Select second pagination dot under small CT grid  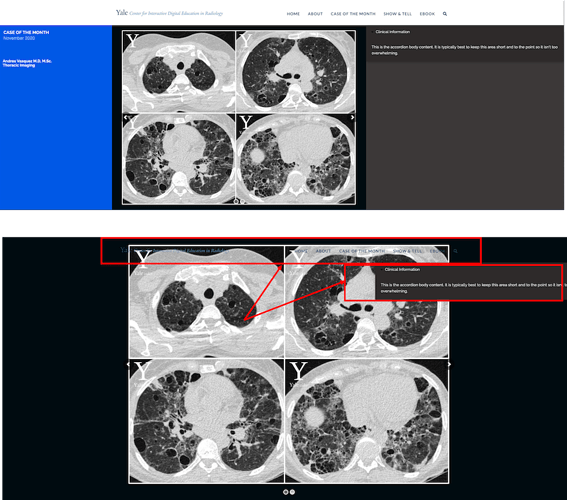[243, 201]
